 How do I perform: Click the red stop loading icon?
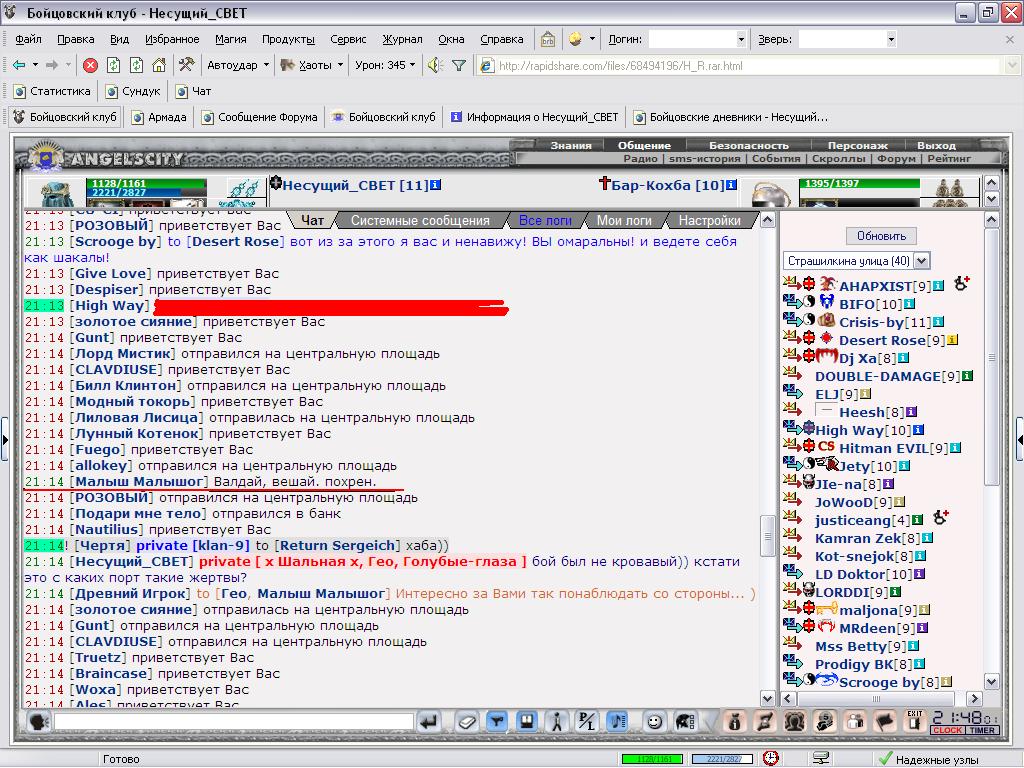(90, 65)
